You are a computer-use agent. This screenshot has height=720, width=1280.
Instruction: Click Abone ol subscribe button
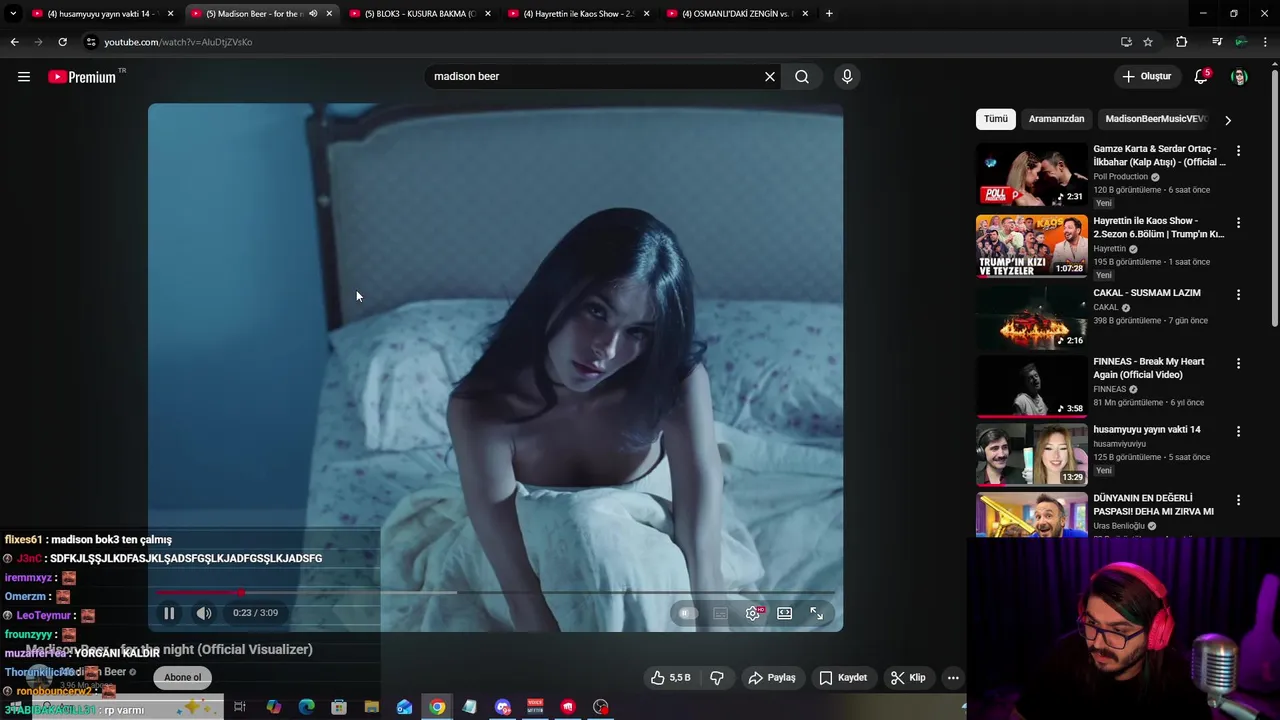[183, 677]
